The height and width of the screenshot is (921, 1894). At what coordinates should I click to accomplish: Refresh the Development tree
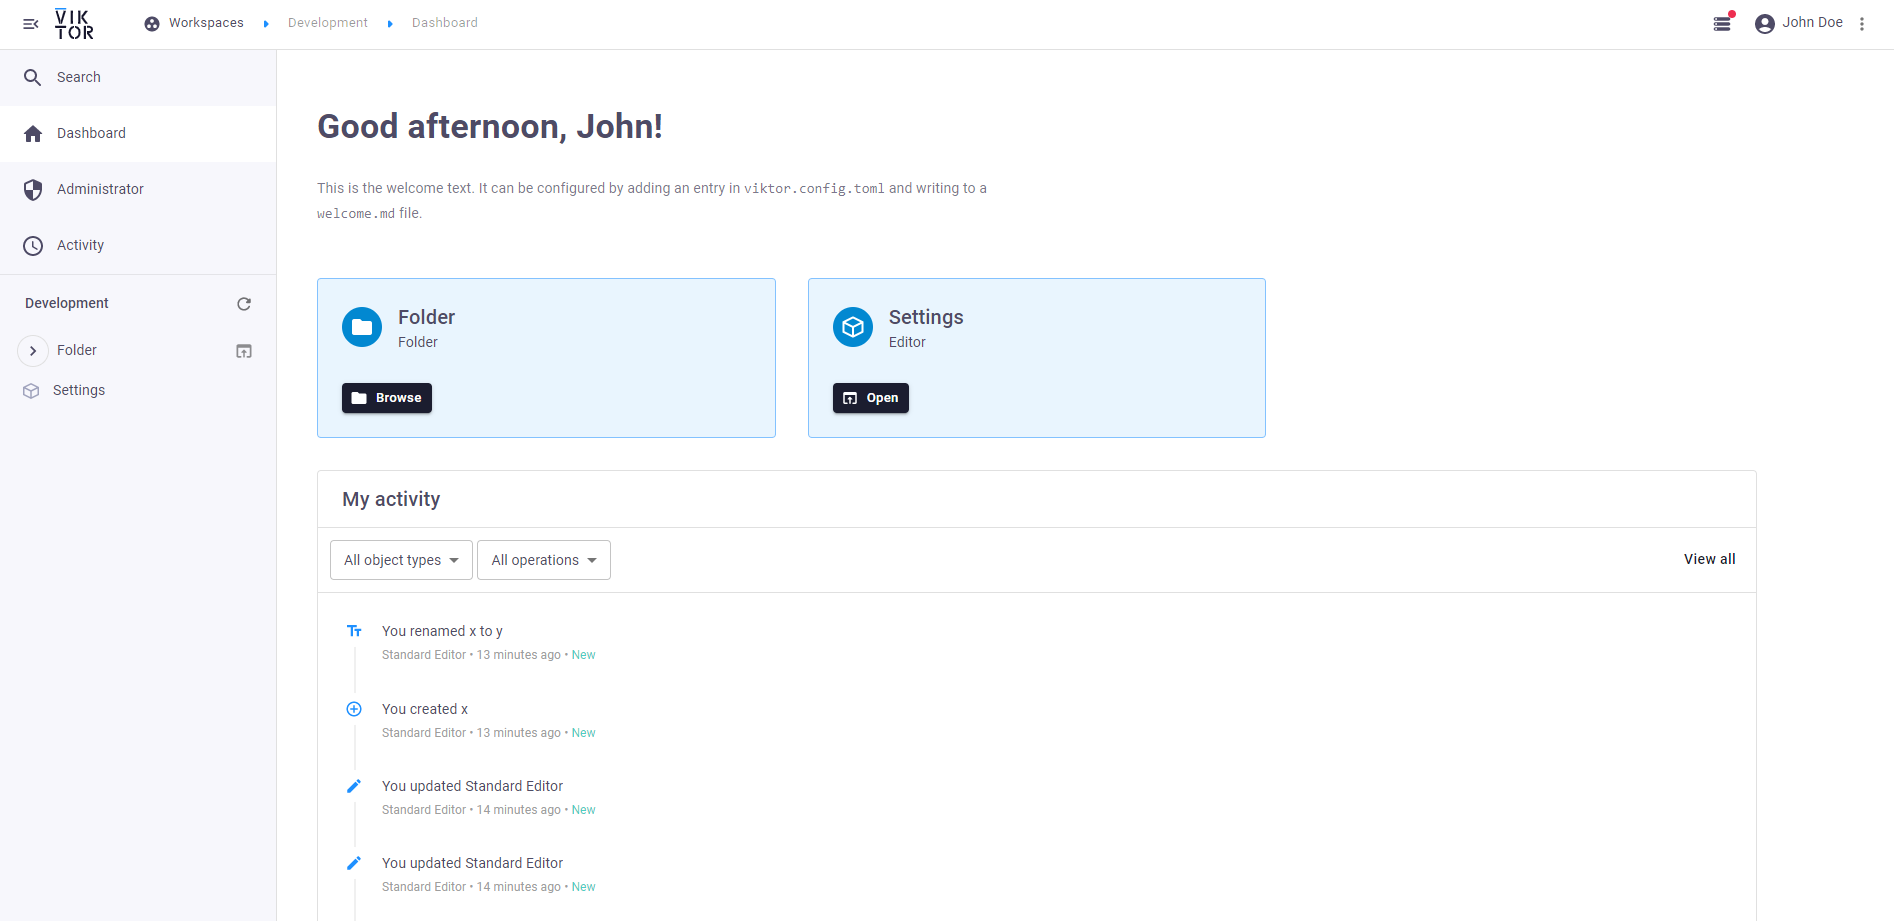pyautogui.click(x=244, y=304)
